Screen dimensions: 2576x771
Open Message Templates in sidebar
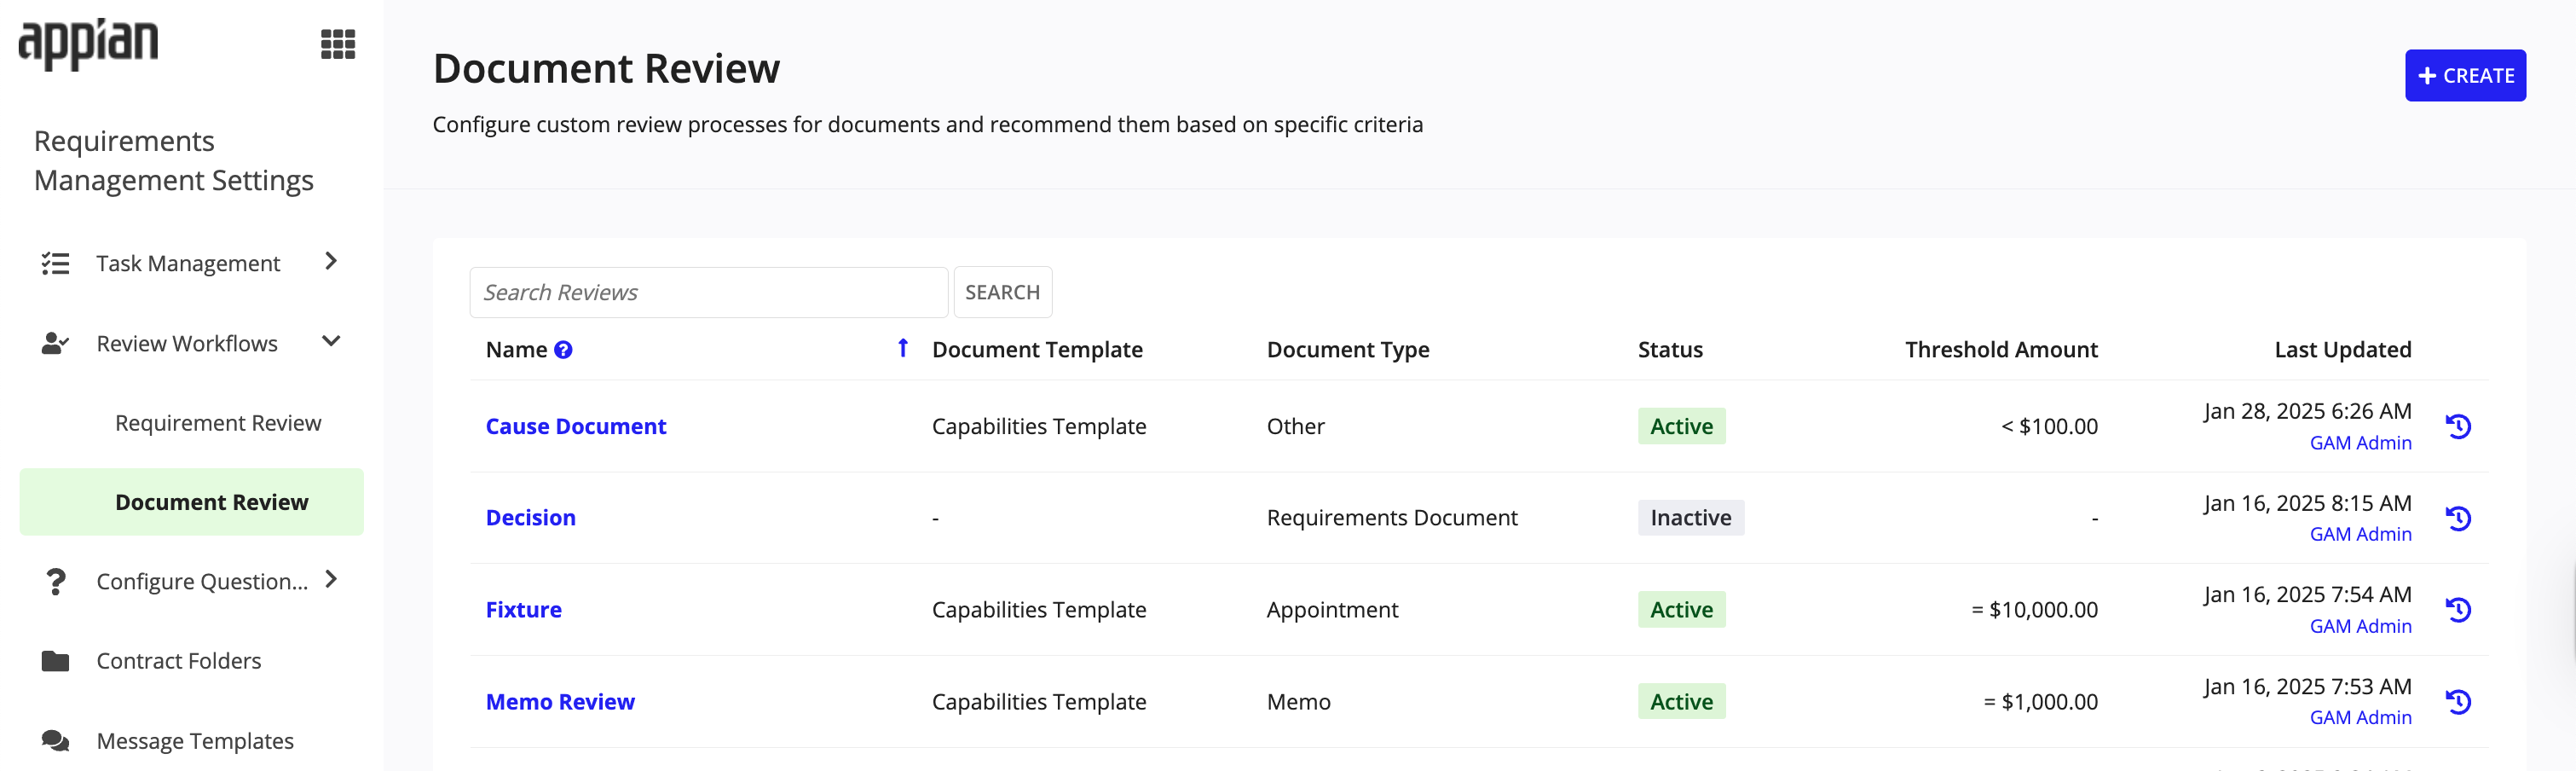195,741
